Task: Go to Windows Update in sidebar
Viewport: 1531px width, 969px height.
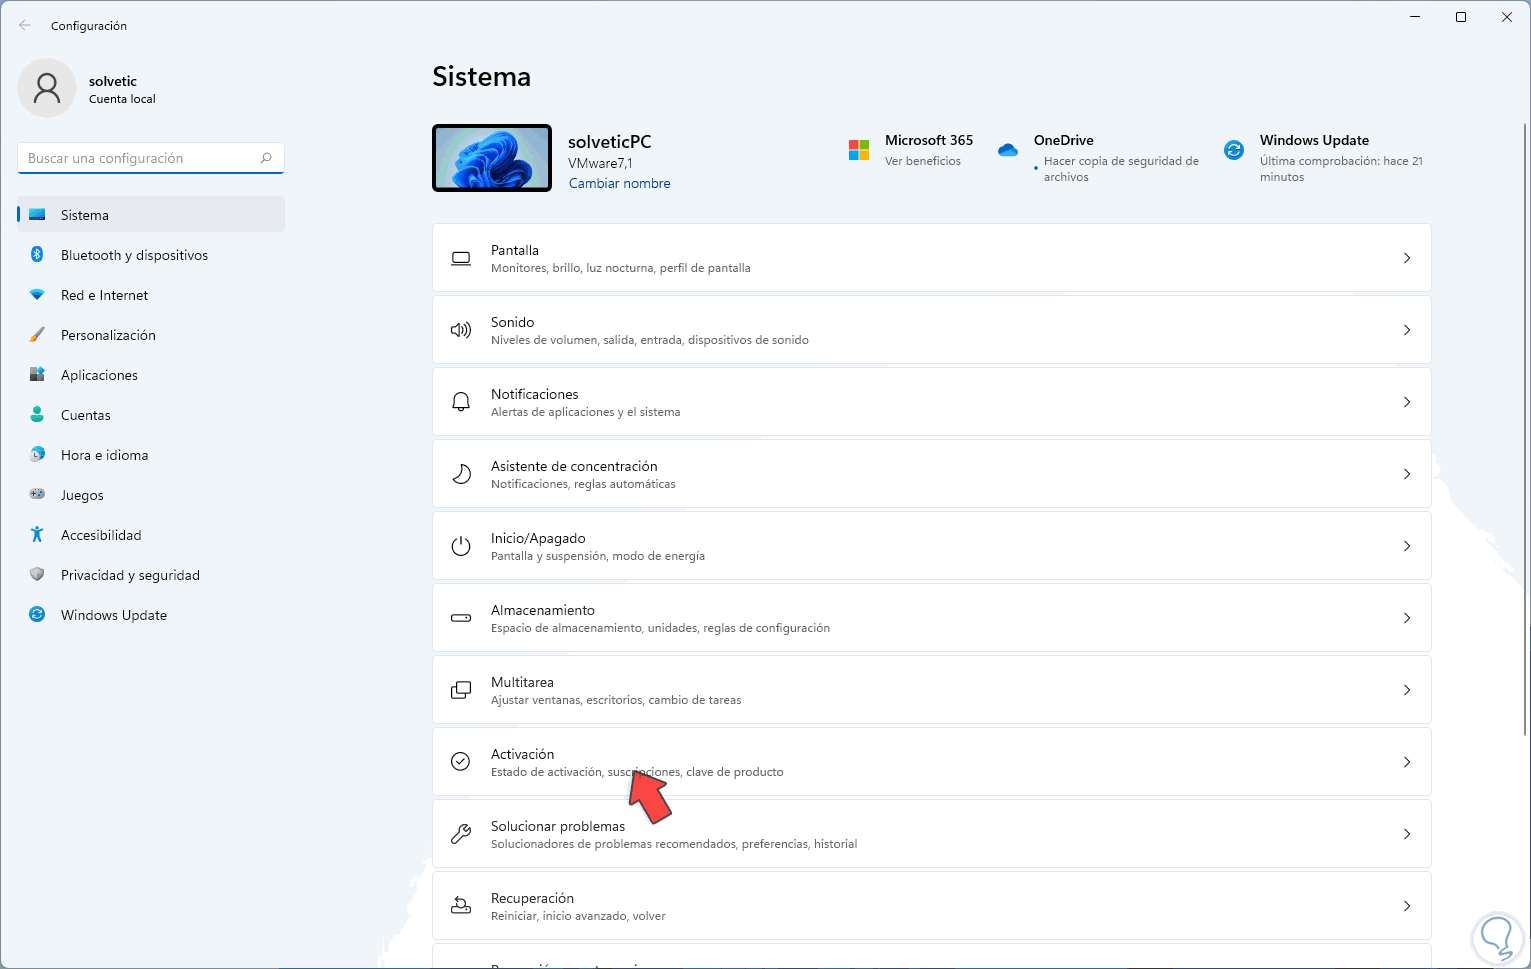Action: (113, 615)
